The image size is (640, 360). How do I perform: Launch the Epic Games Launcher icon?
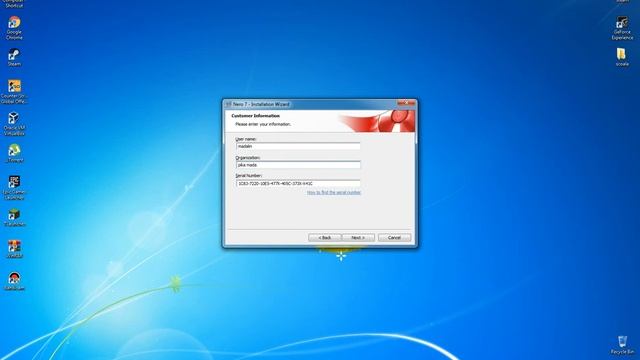pyautogui.click(x=14, y=188)
